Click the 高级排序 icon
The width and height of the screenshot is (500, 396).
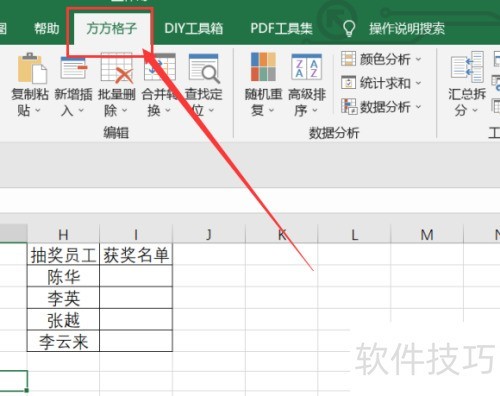pos(306,67)
